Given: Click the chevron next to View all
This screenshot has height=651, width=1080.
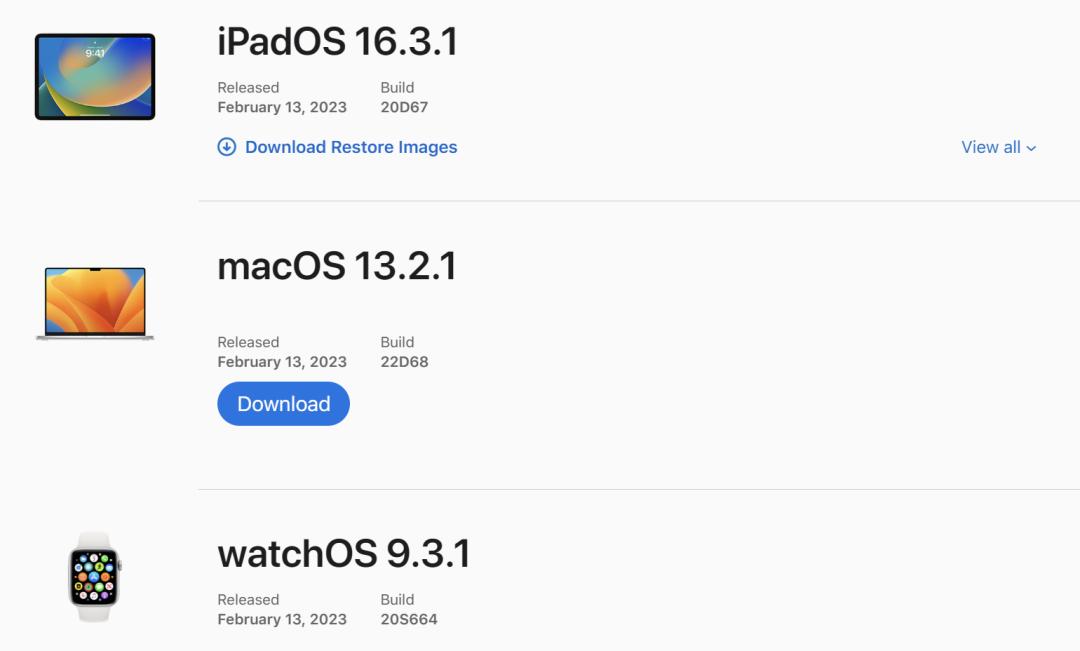Looking at the screenshot, I should click(1031, 147).
